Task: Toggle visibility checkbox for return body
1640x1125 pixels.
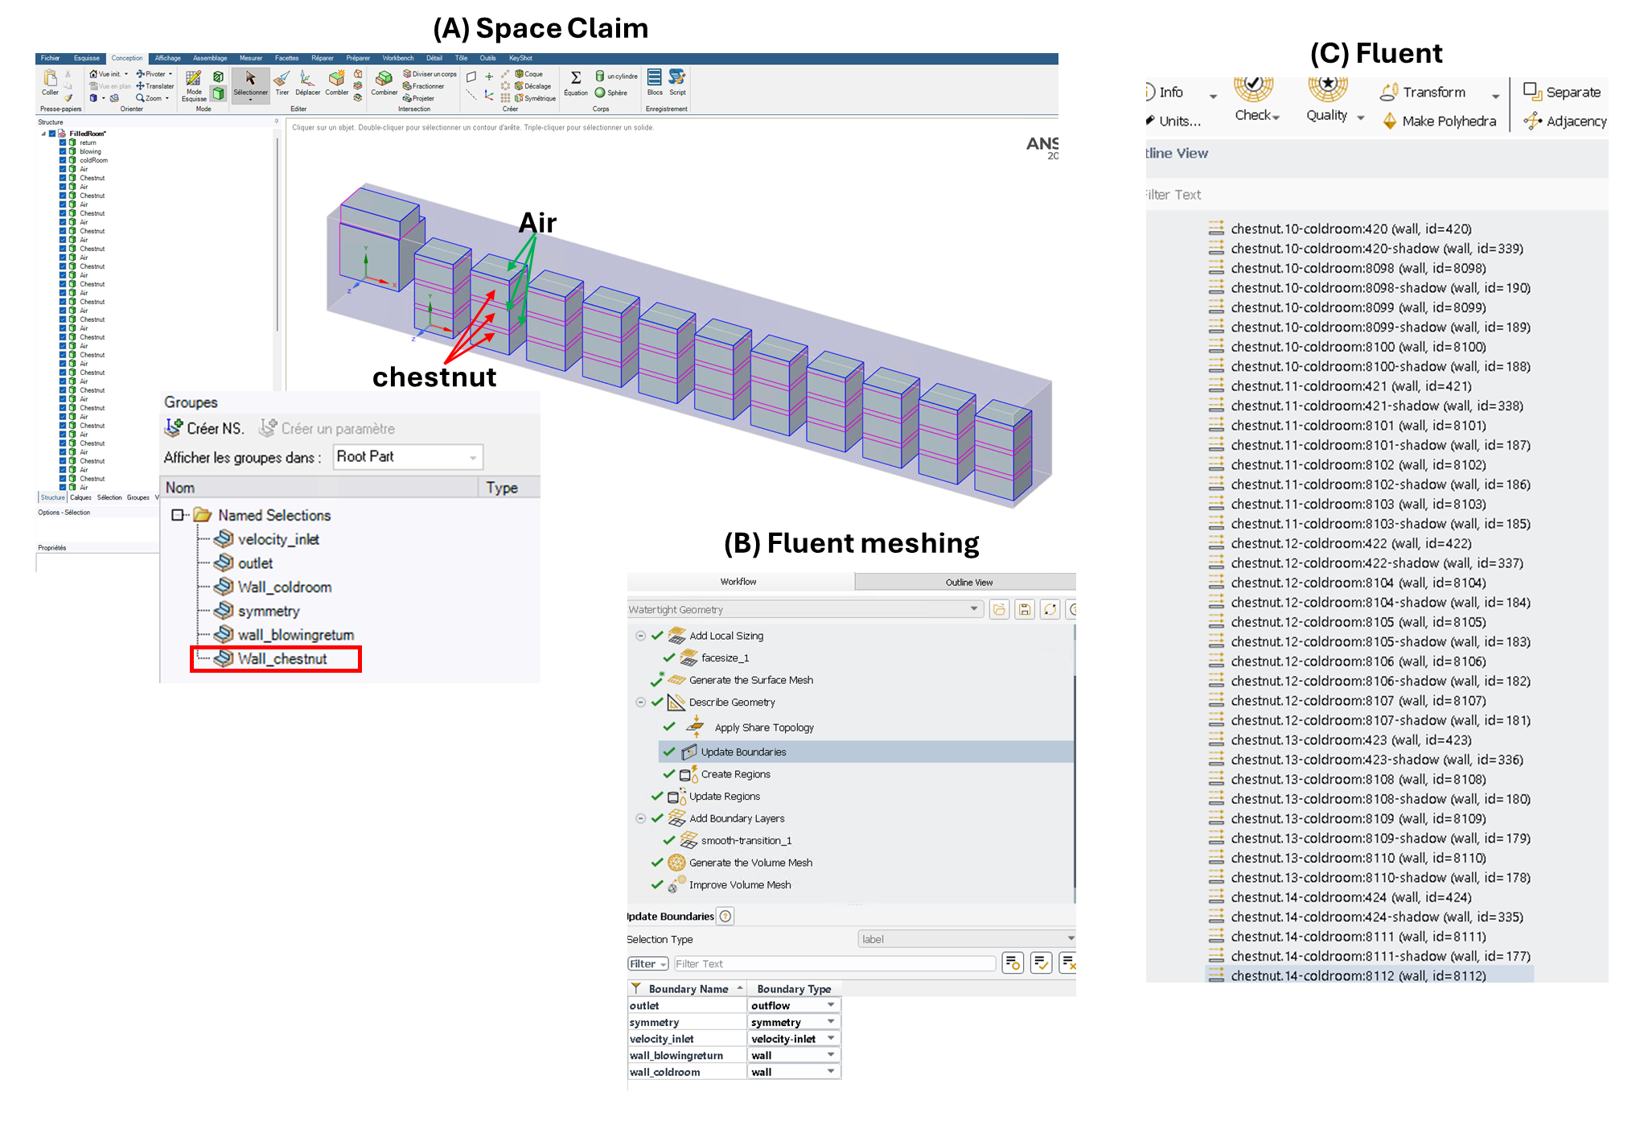Action: 62,143
